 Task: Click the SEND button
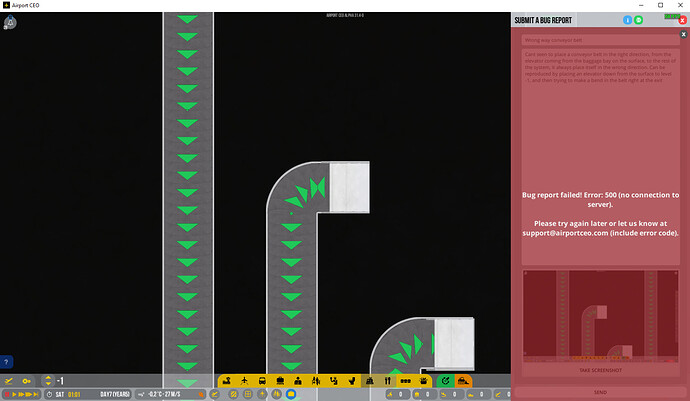600,392
